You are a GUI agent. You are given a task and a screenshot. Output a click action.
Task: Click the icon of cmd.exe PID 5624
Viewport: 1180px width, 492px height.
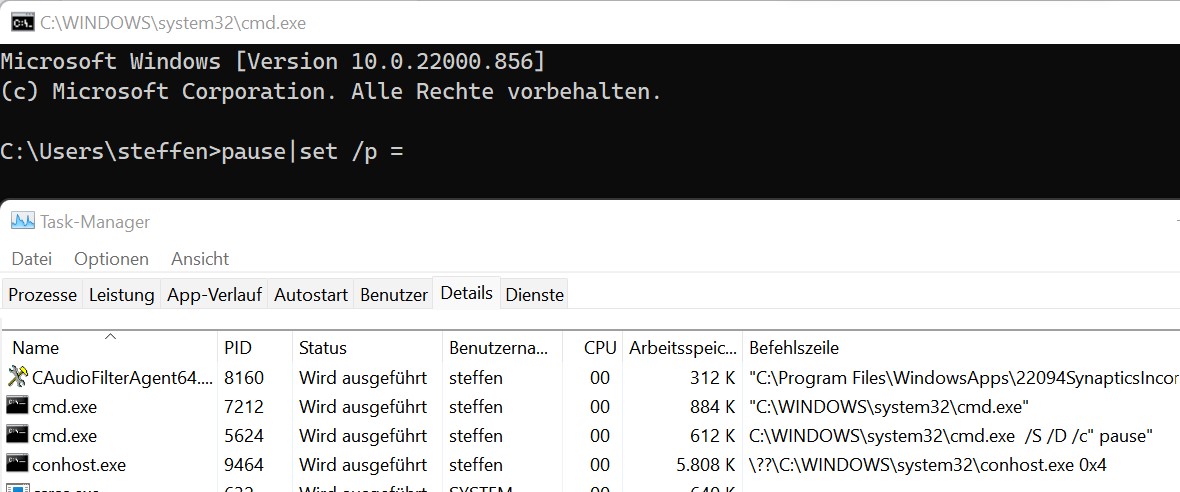pyautogui.click(x=17, y=436)
